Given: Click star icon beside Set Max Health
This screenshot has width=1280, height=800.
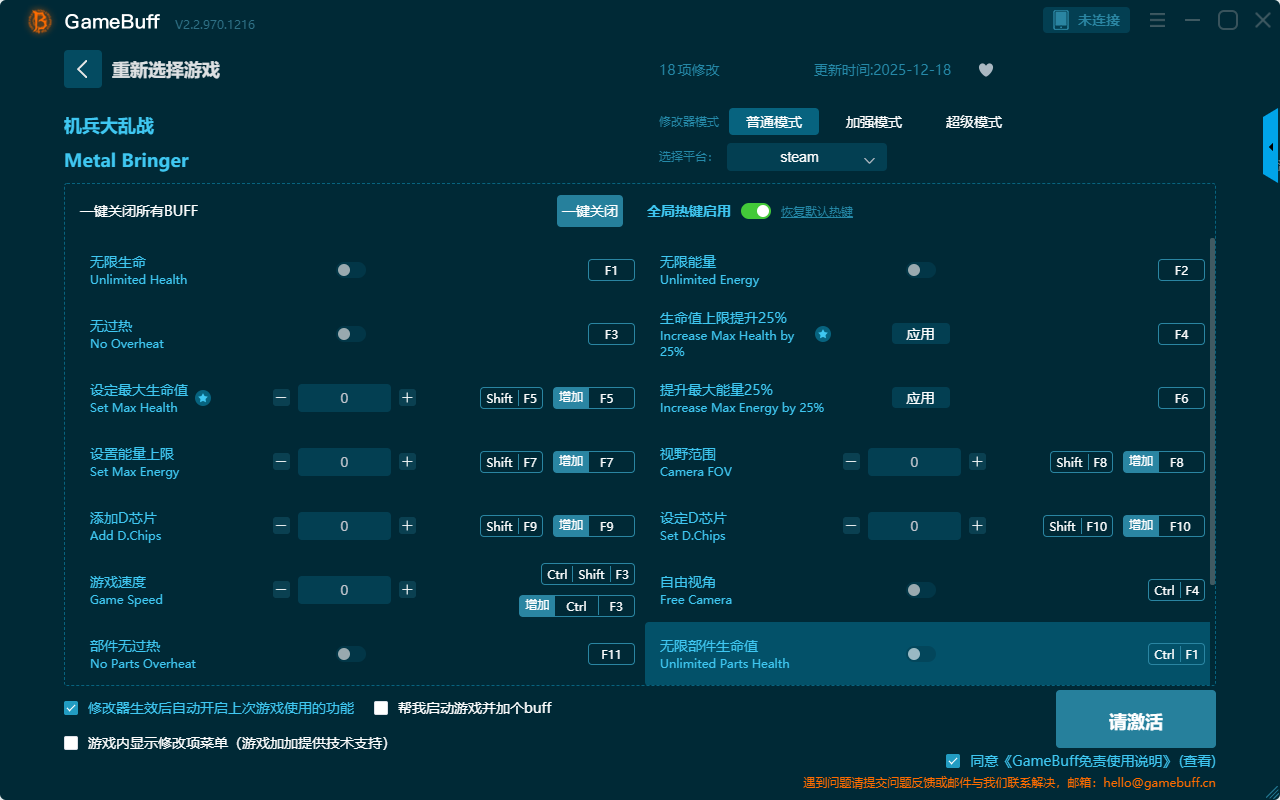Looking at the screenshot, I should coord(203,398).
